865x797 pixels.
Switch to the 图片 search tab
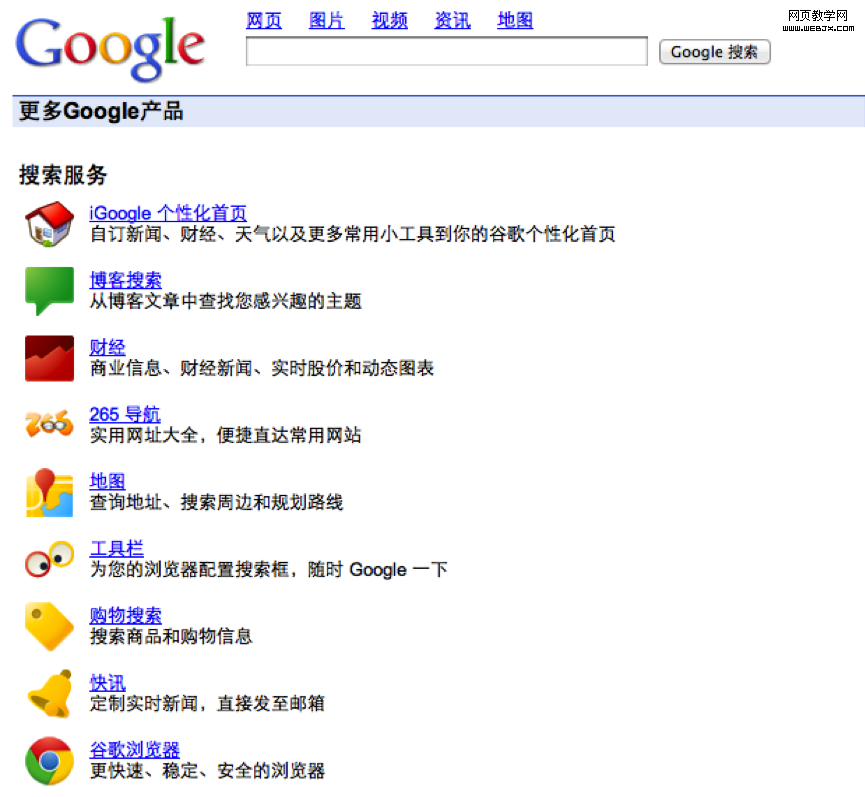point(327,20)
